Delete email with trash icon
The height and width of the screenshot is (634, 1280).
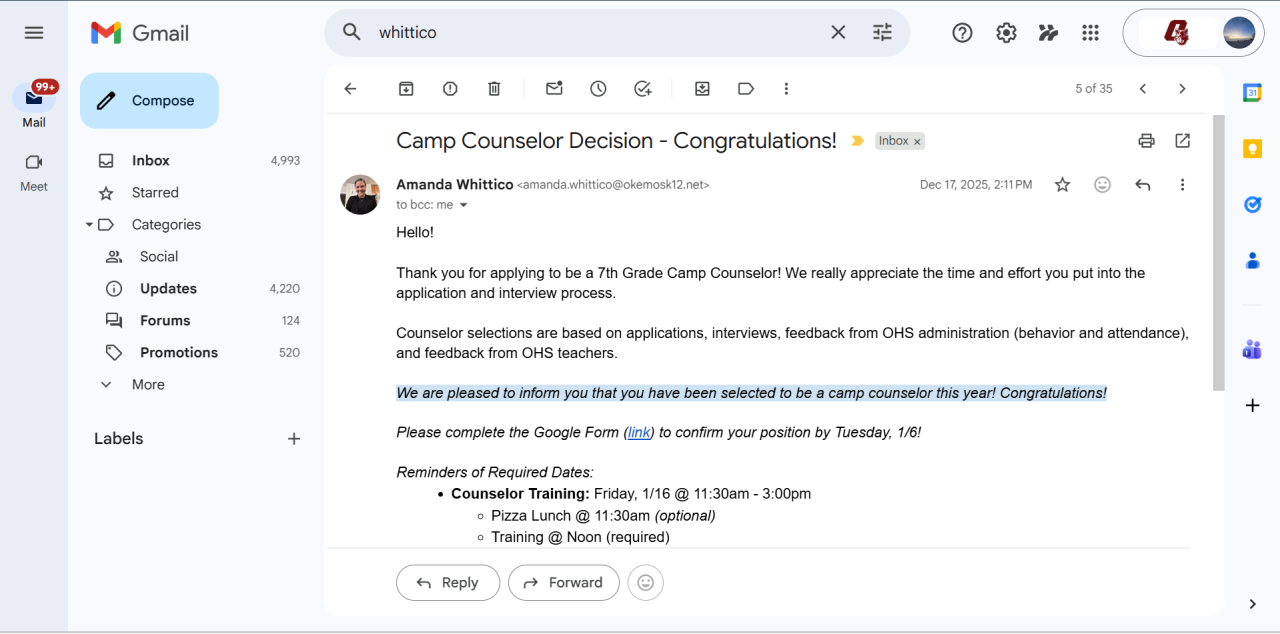click(494, 89)
